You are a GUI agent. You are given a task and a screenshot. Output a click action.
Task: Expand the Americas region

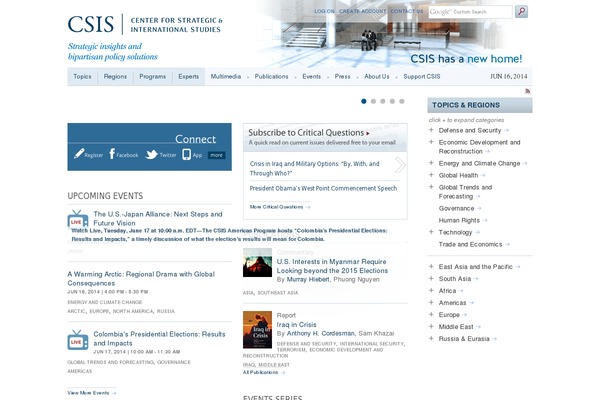(x=431, y=302)
